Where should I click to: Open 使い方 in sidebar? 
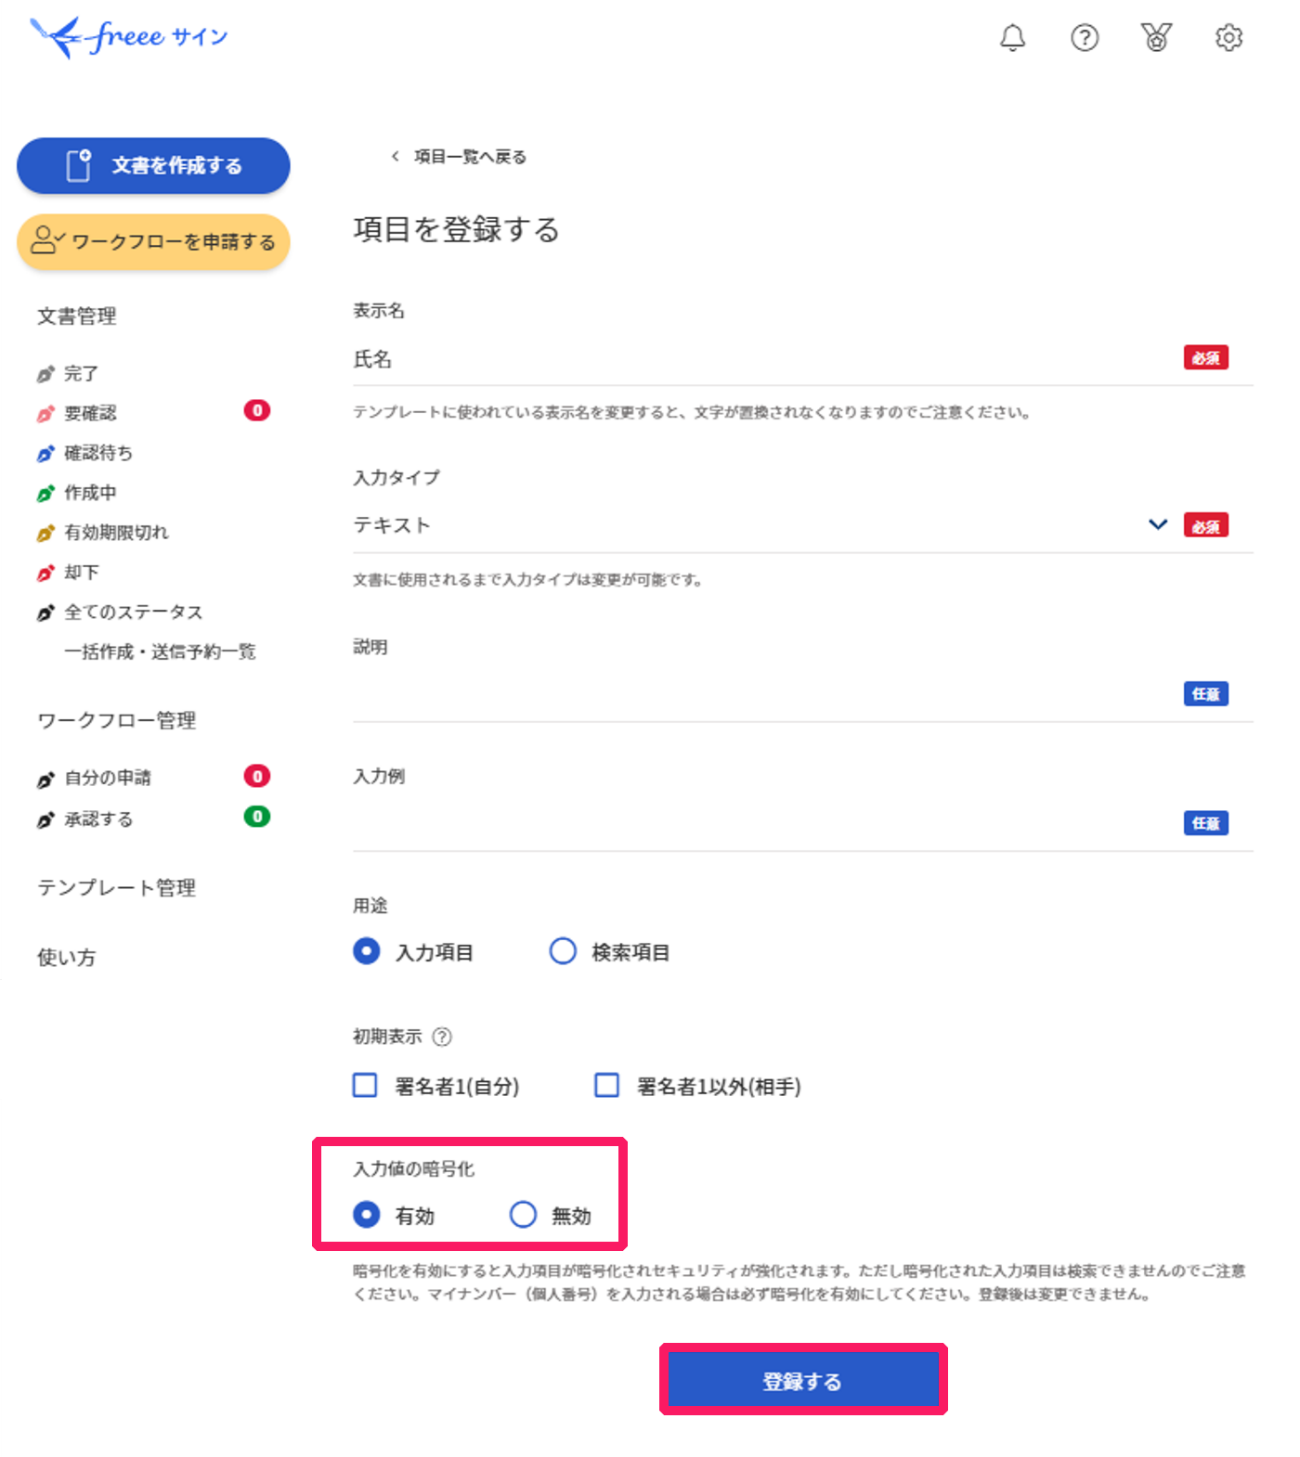click(67, 957)
